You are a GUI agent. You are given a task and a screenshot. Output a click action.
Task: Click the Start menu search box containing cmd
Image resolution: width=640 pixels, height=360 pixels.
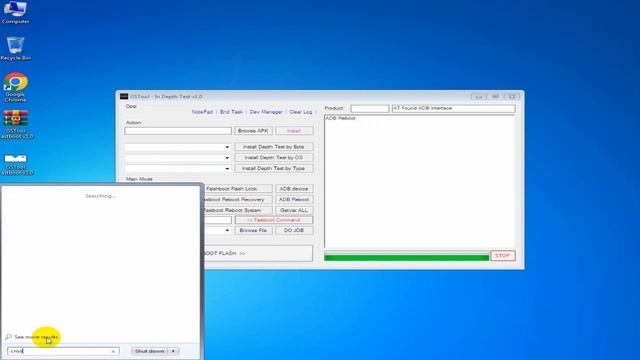[63, 351]
